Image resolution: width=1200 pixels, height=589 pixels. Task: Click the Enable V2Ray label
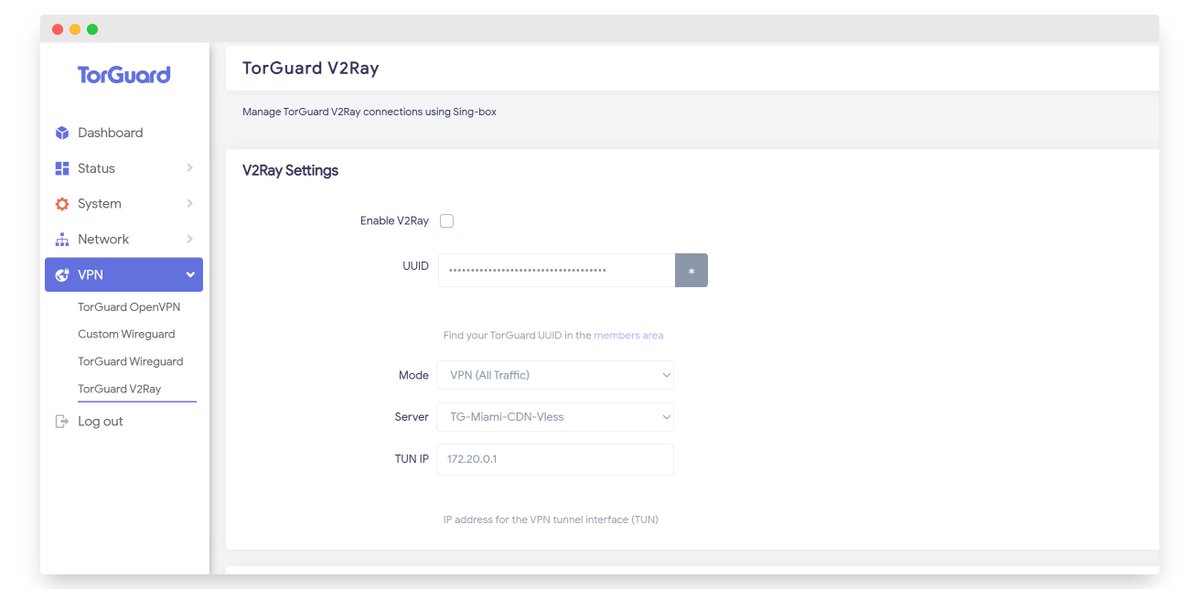pyautogui.click(x=394, y=221)
